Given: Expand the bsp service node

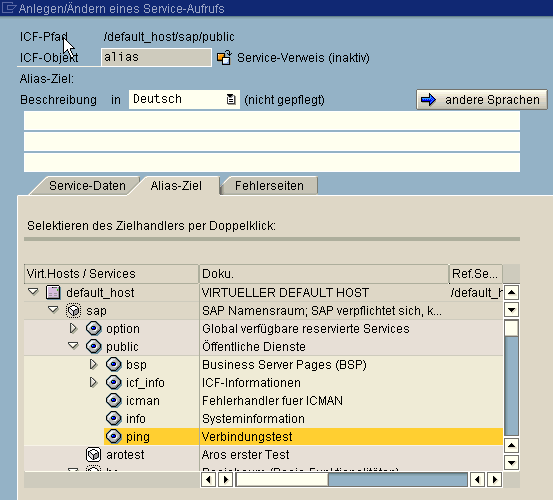Looking at the screenshot, I should [93, 364].
